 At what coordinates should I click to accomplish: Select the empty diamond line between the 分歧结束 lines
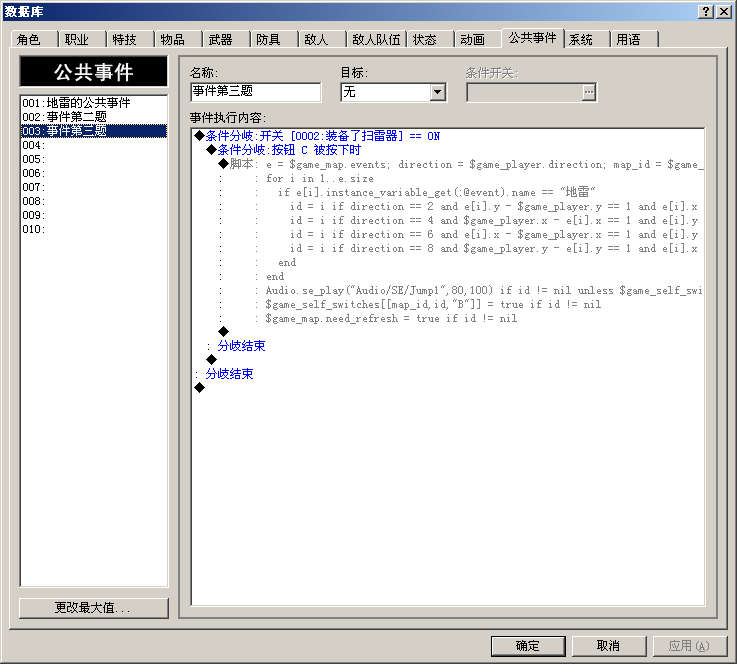point(448,360)
